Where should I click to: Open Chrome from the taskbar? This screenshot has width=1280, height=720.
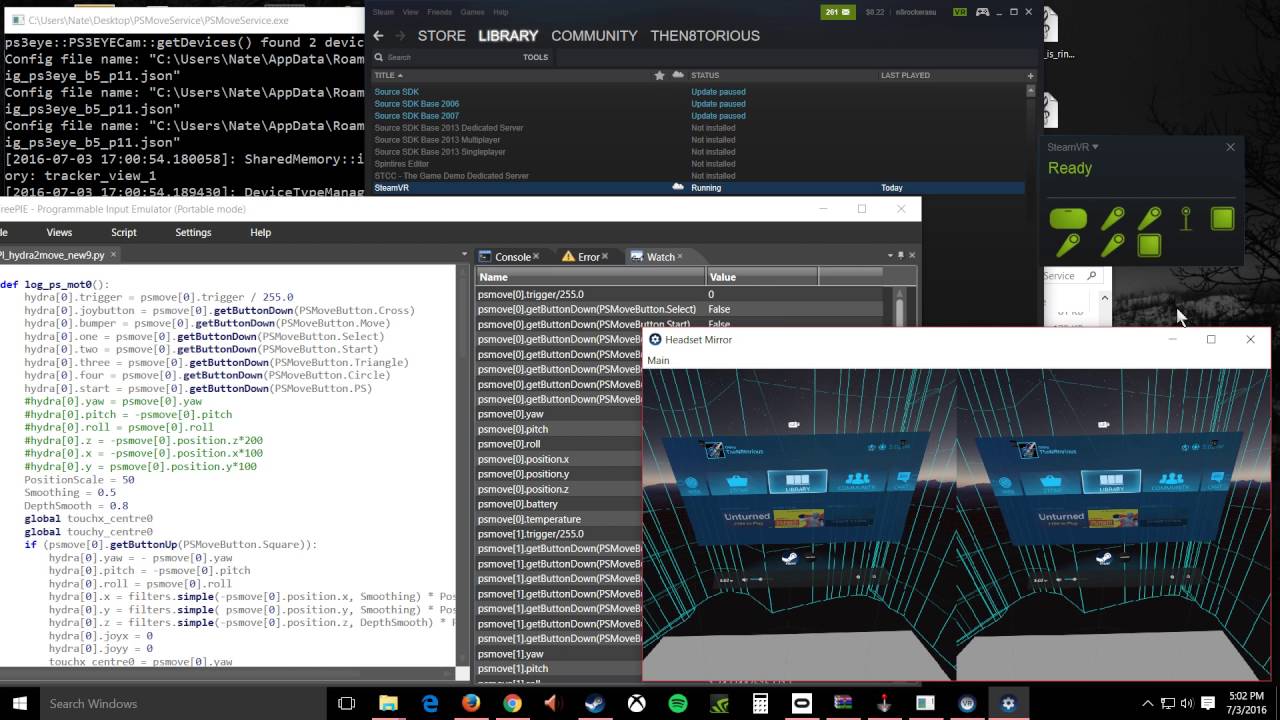coord(512,703)
